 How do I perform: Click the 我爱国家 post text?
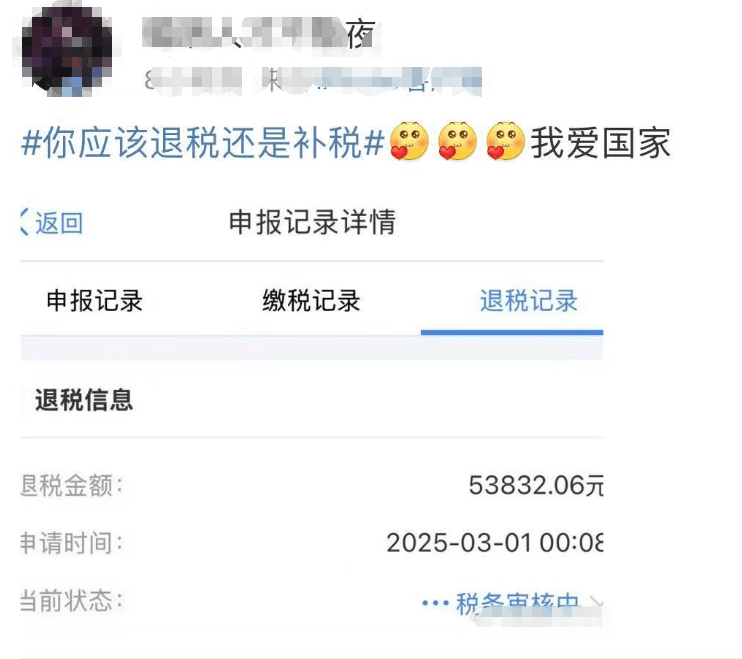point(601,143)
